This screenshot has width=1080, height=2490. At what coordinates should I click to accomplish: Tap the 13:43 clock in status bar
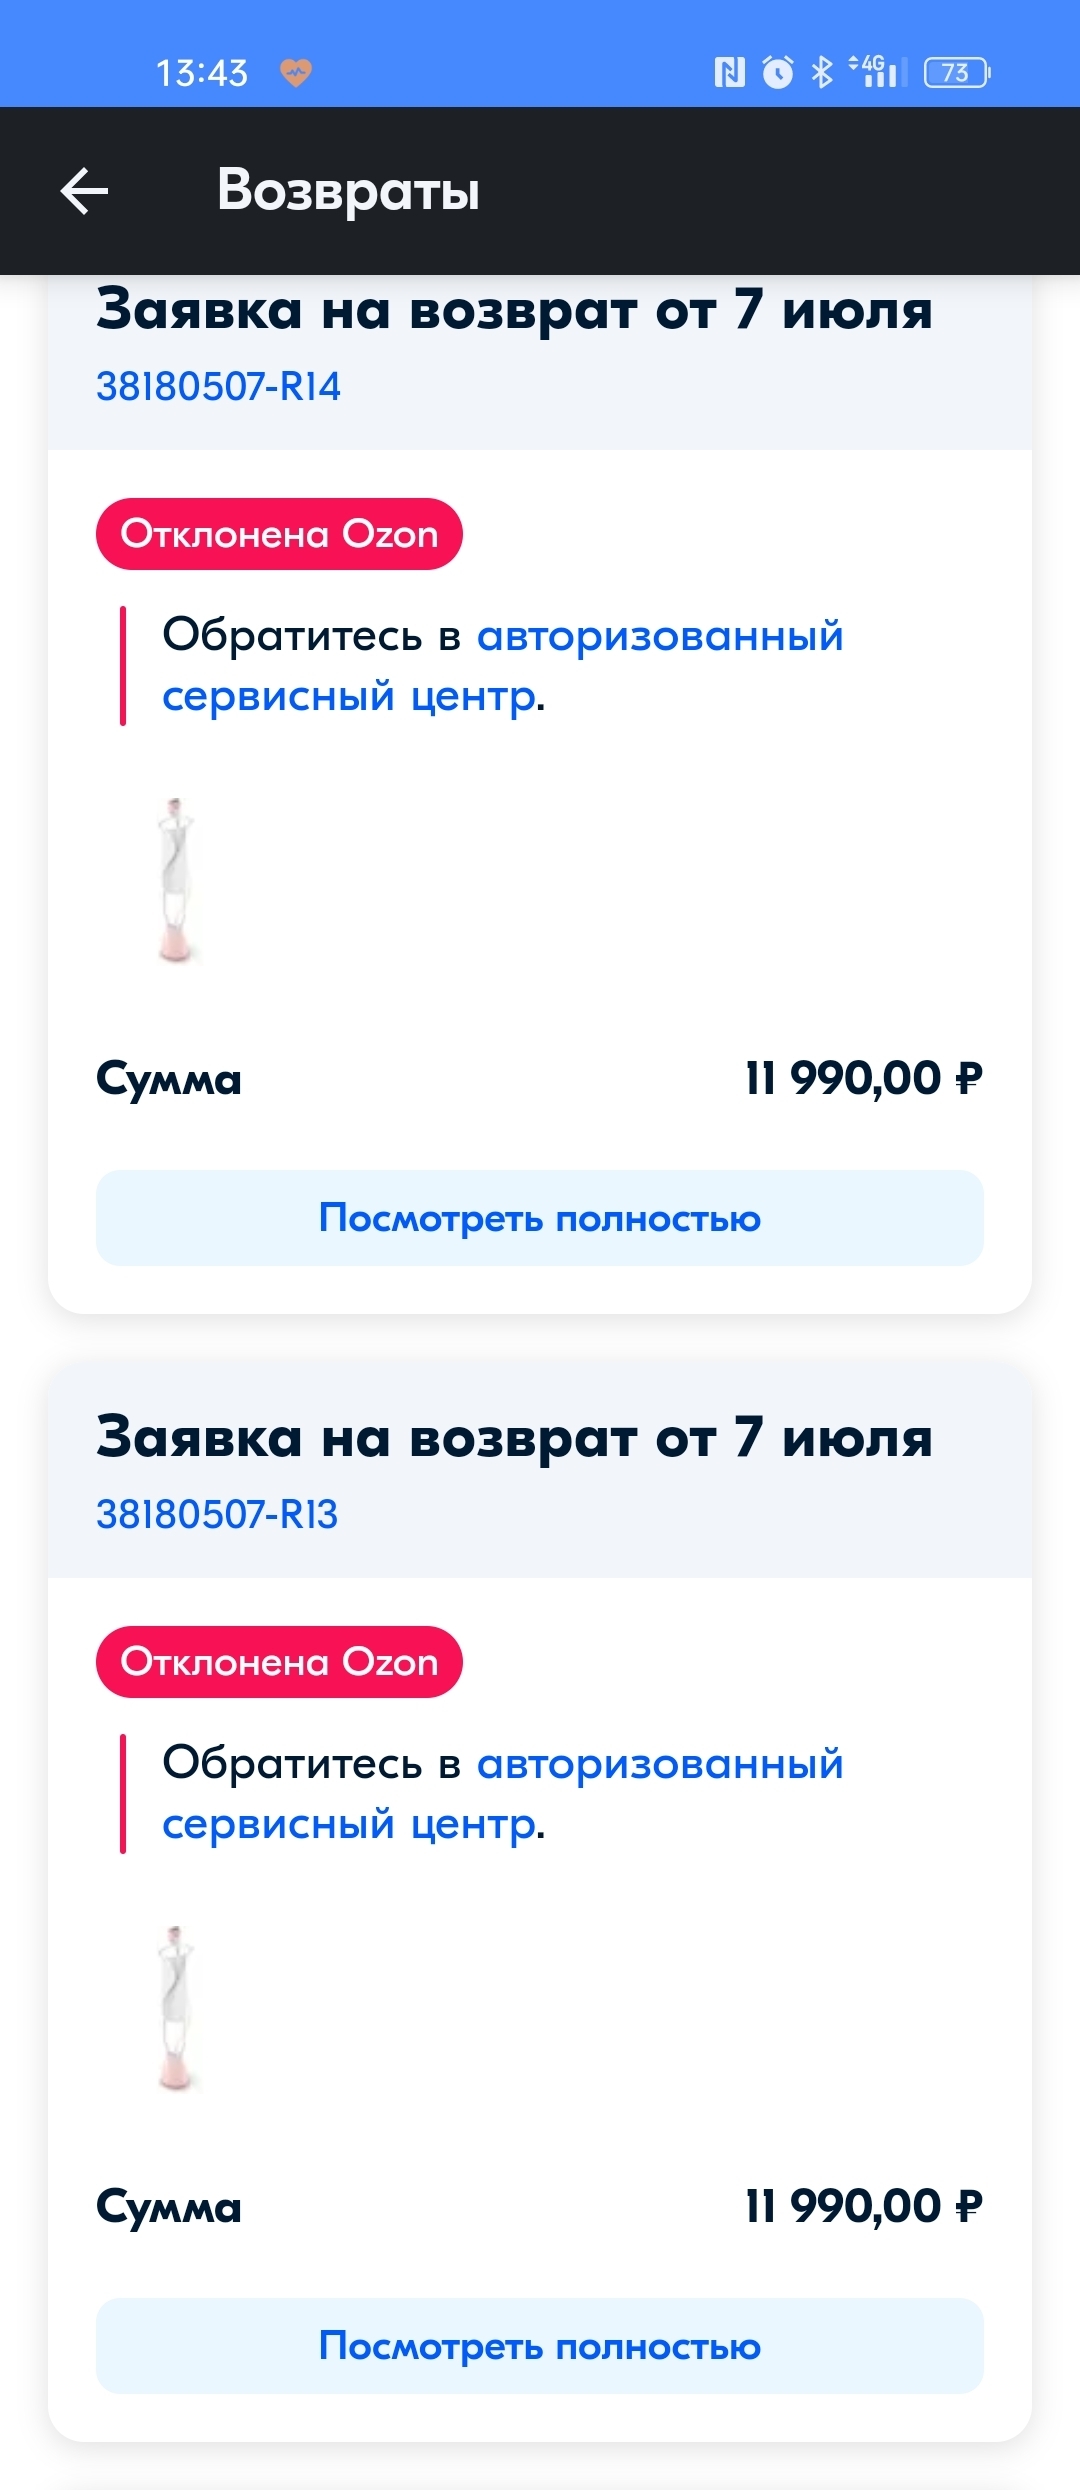point(201,73)
